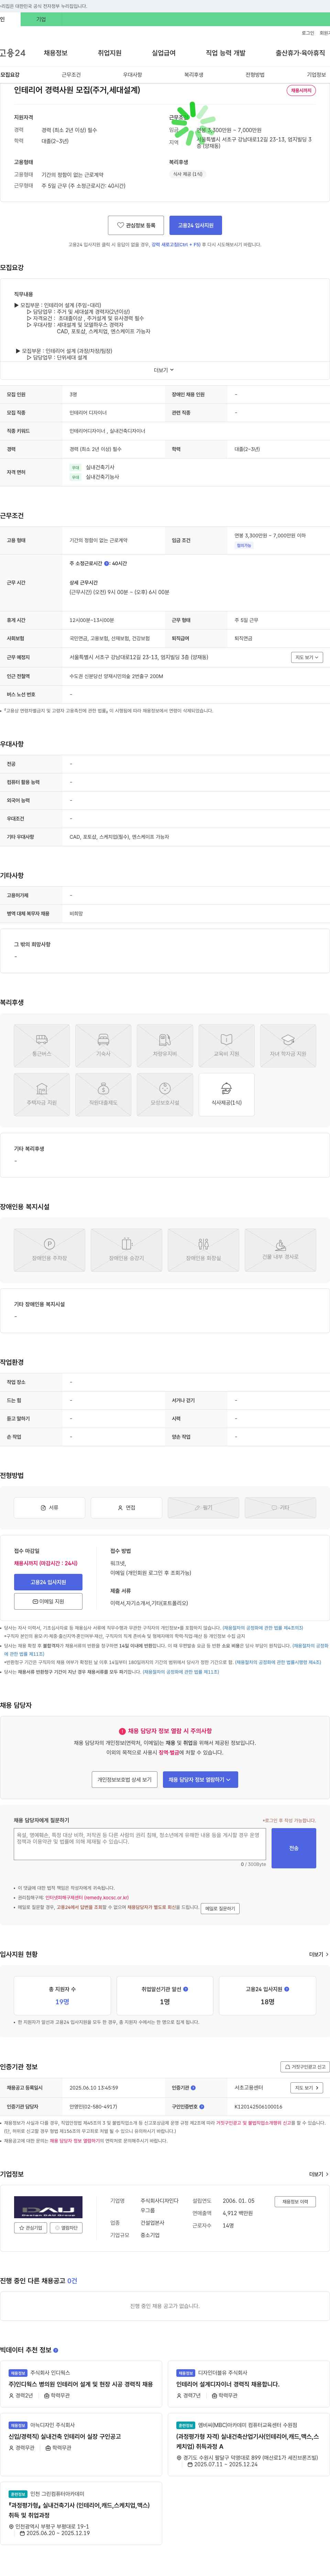Click the 0건 count by 진행 중인 다른 채용공고
Screen dimensions: 330x2576
(x=72, y=2281)
